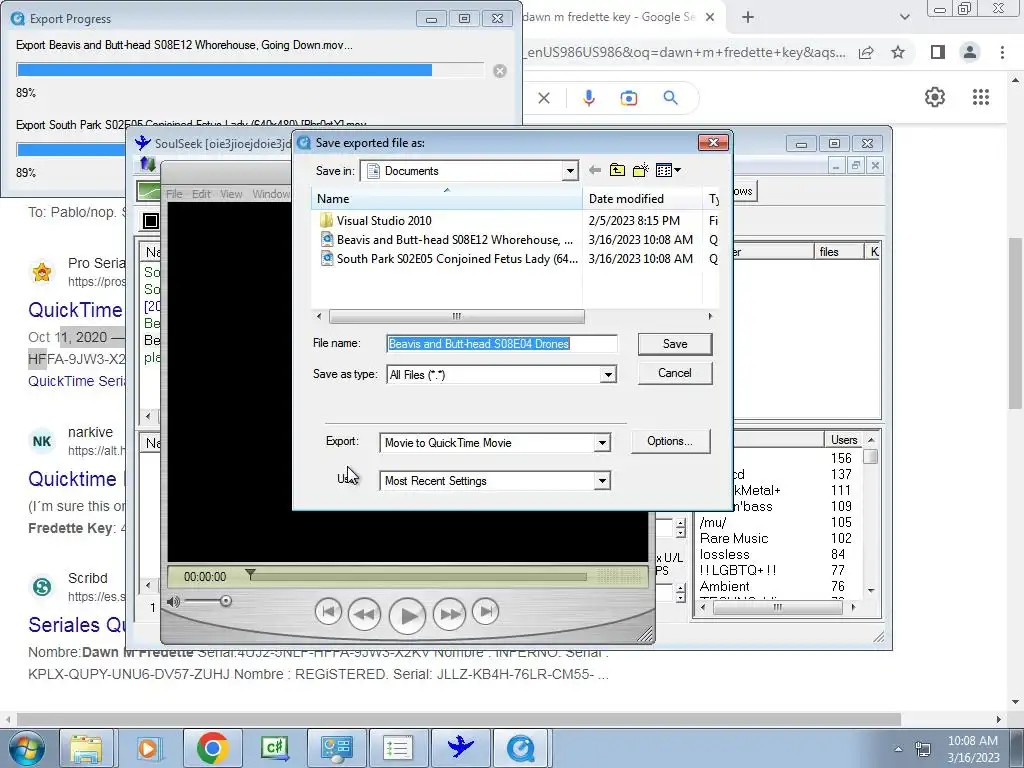Image resolution: width=1024 pixels, height=768 pixels.
Task: Click the Google search magnifier icon
Action: (670, 98)
